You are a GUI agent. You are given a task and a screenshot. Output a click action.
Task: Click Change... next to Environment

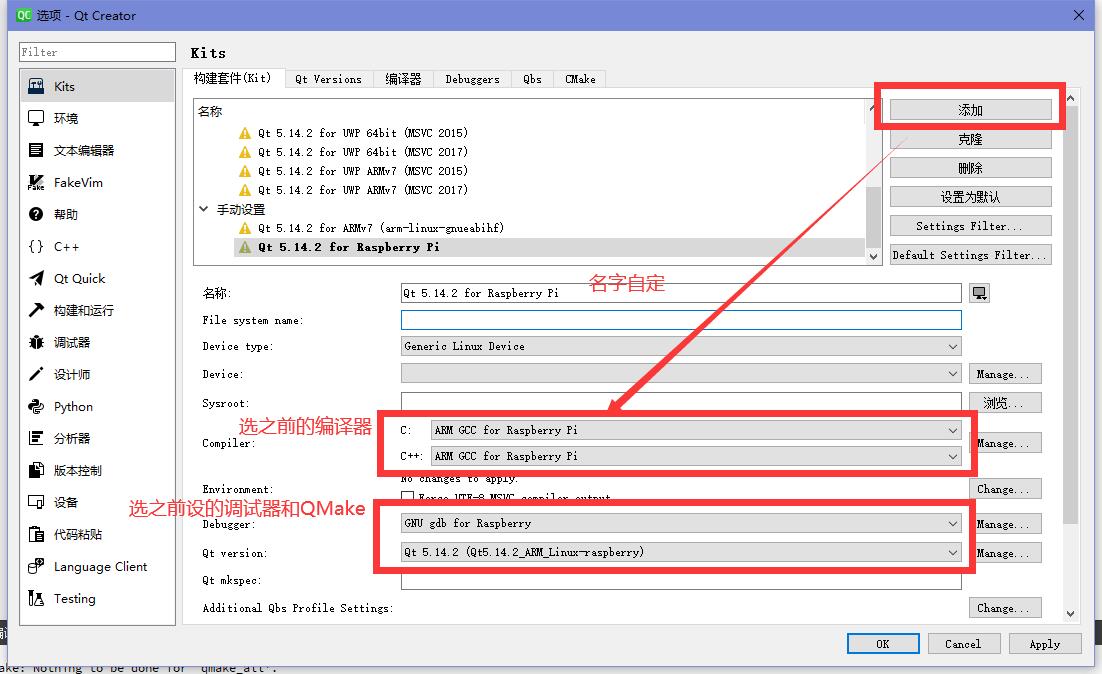coord(1005,488)
